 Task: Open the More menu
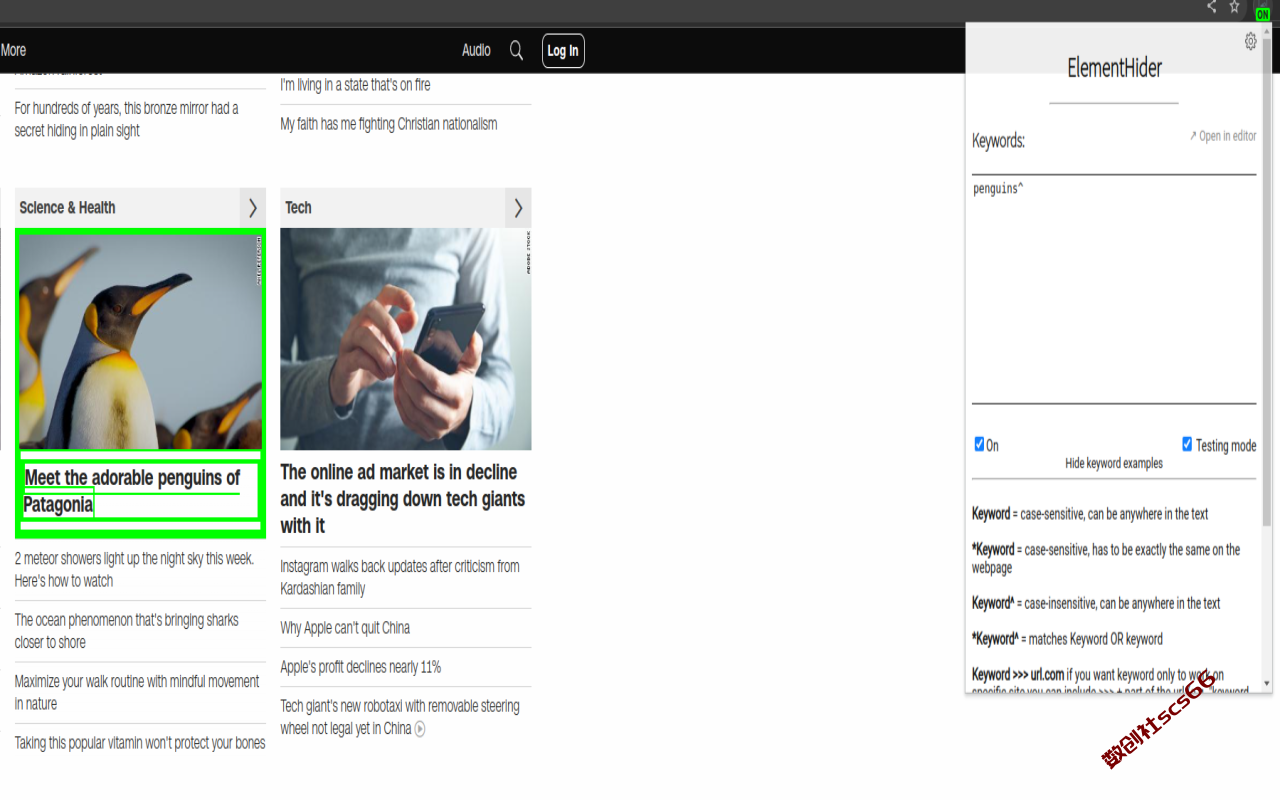[x=13, y=50]
